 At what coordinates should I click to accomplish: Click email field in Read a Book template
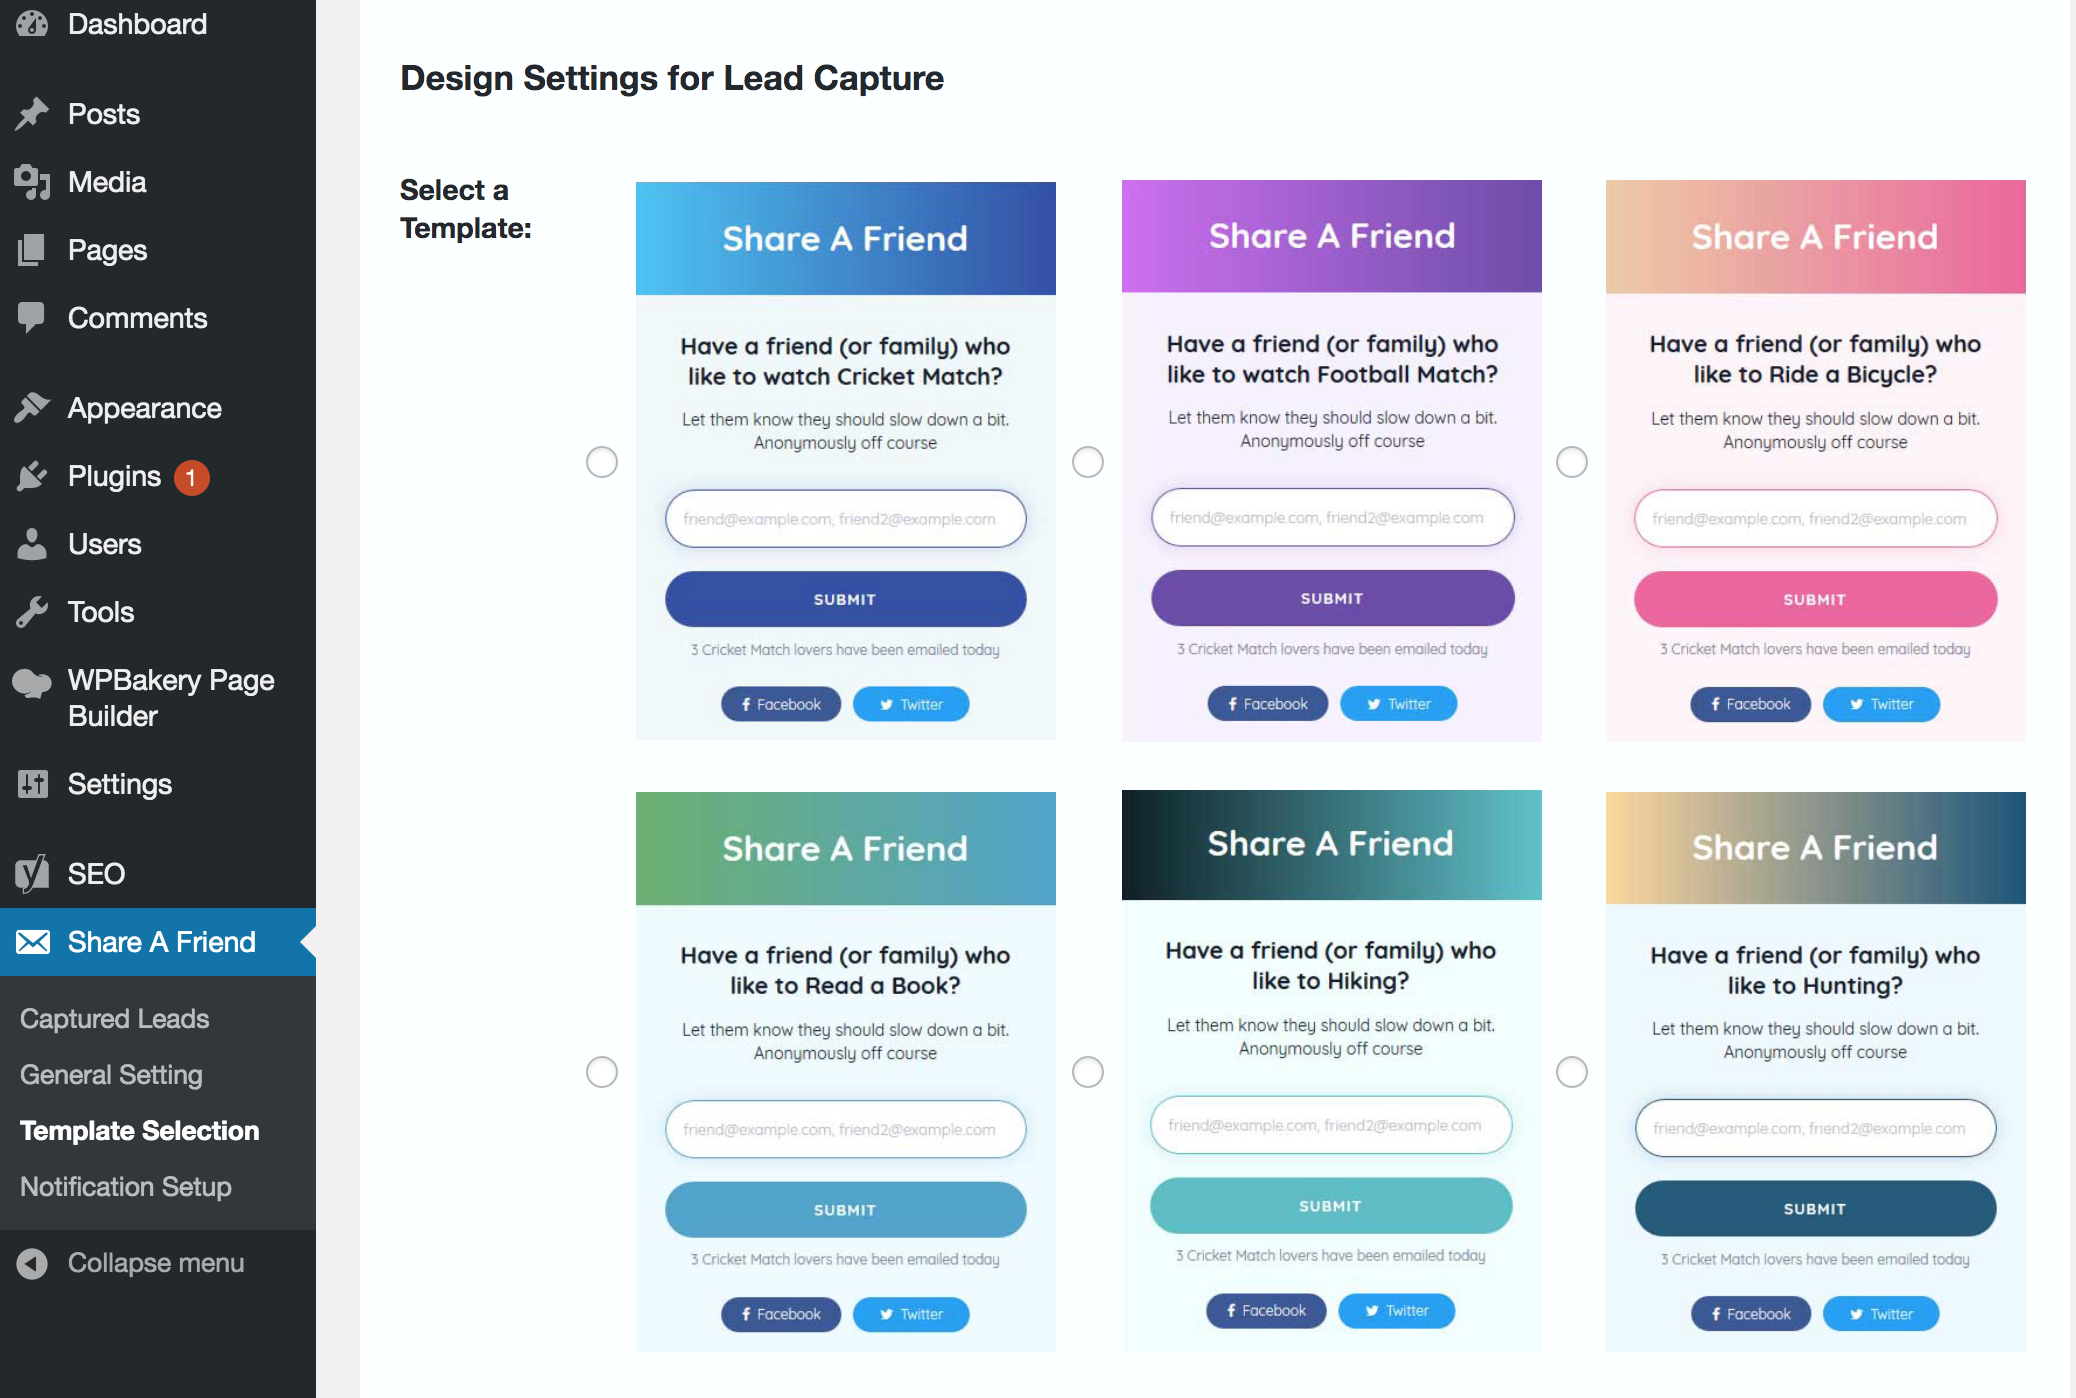(845, 1129)
